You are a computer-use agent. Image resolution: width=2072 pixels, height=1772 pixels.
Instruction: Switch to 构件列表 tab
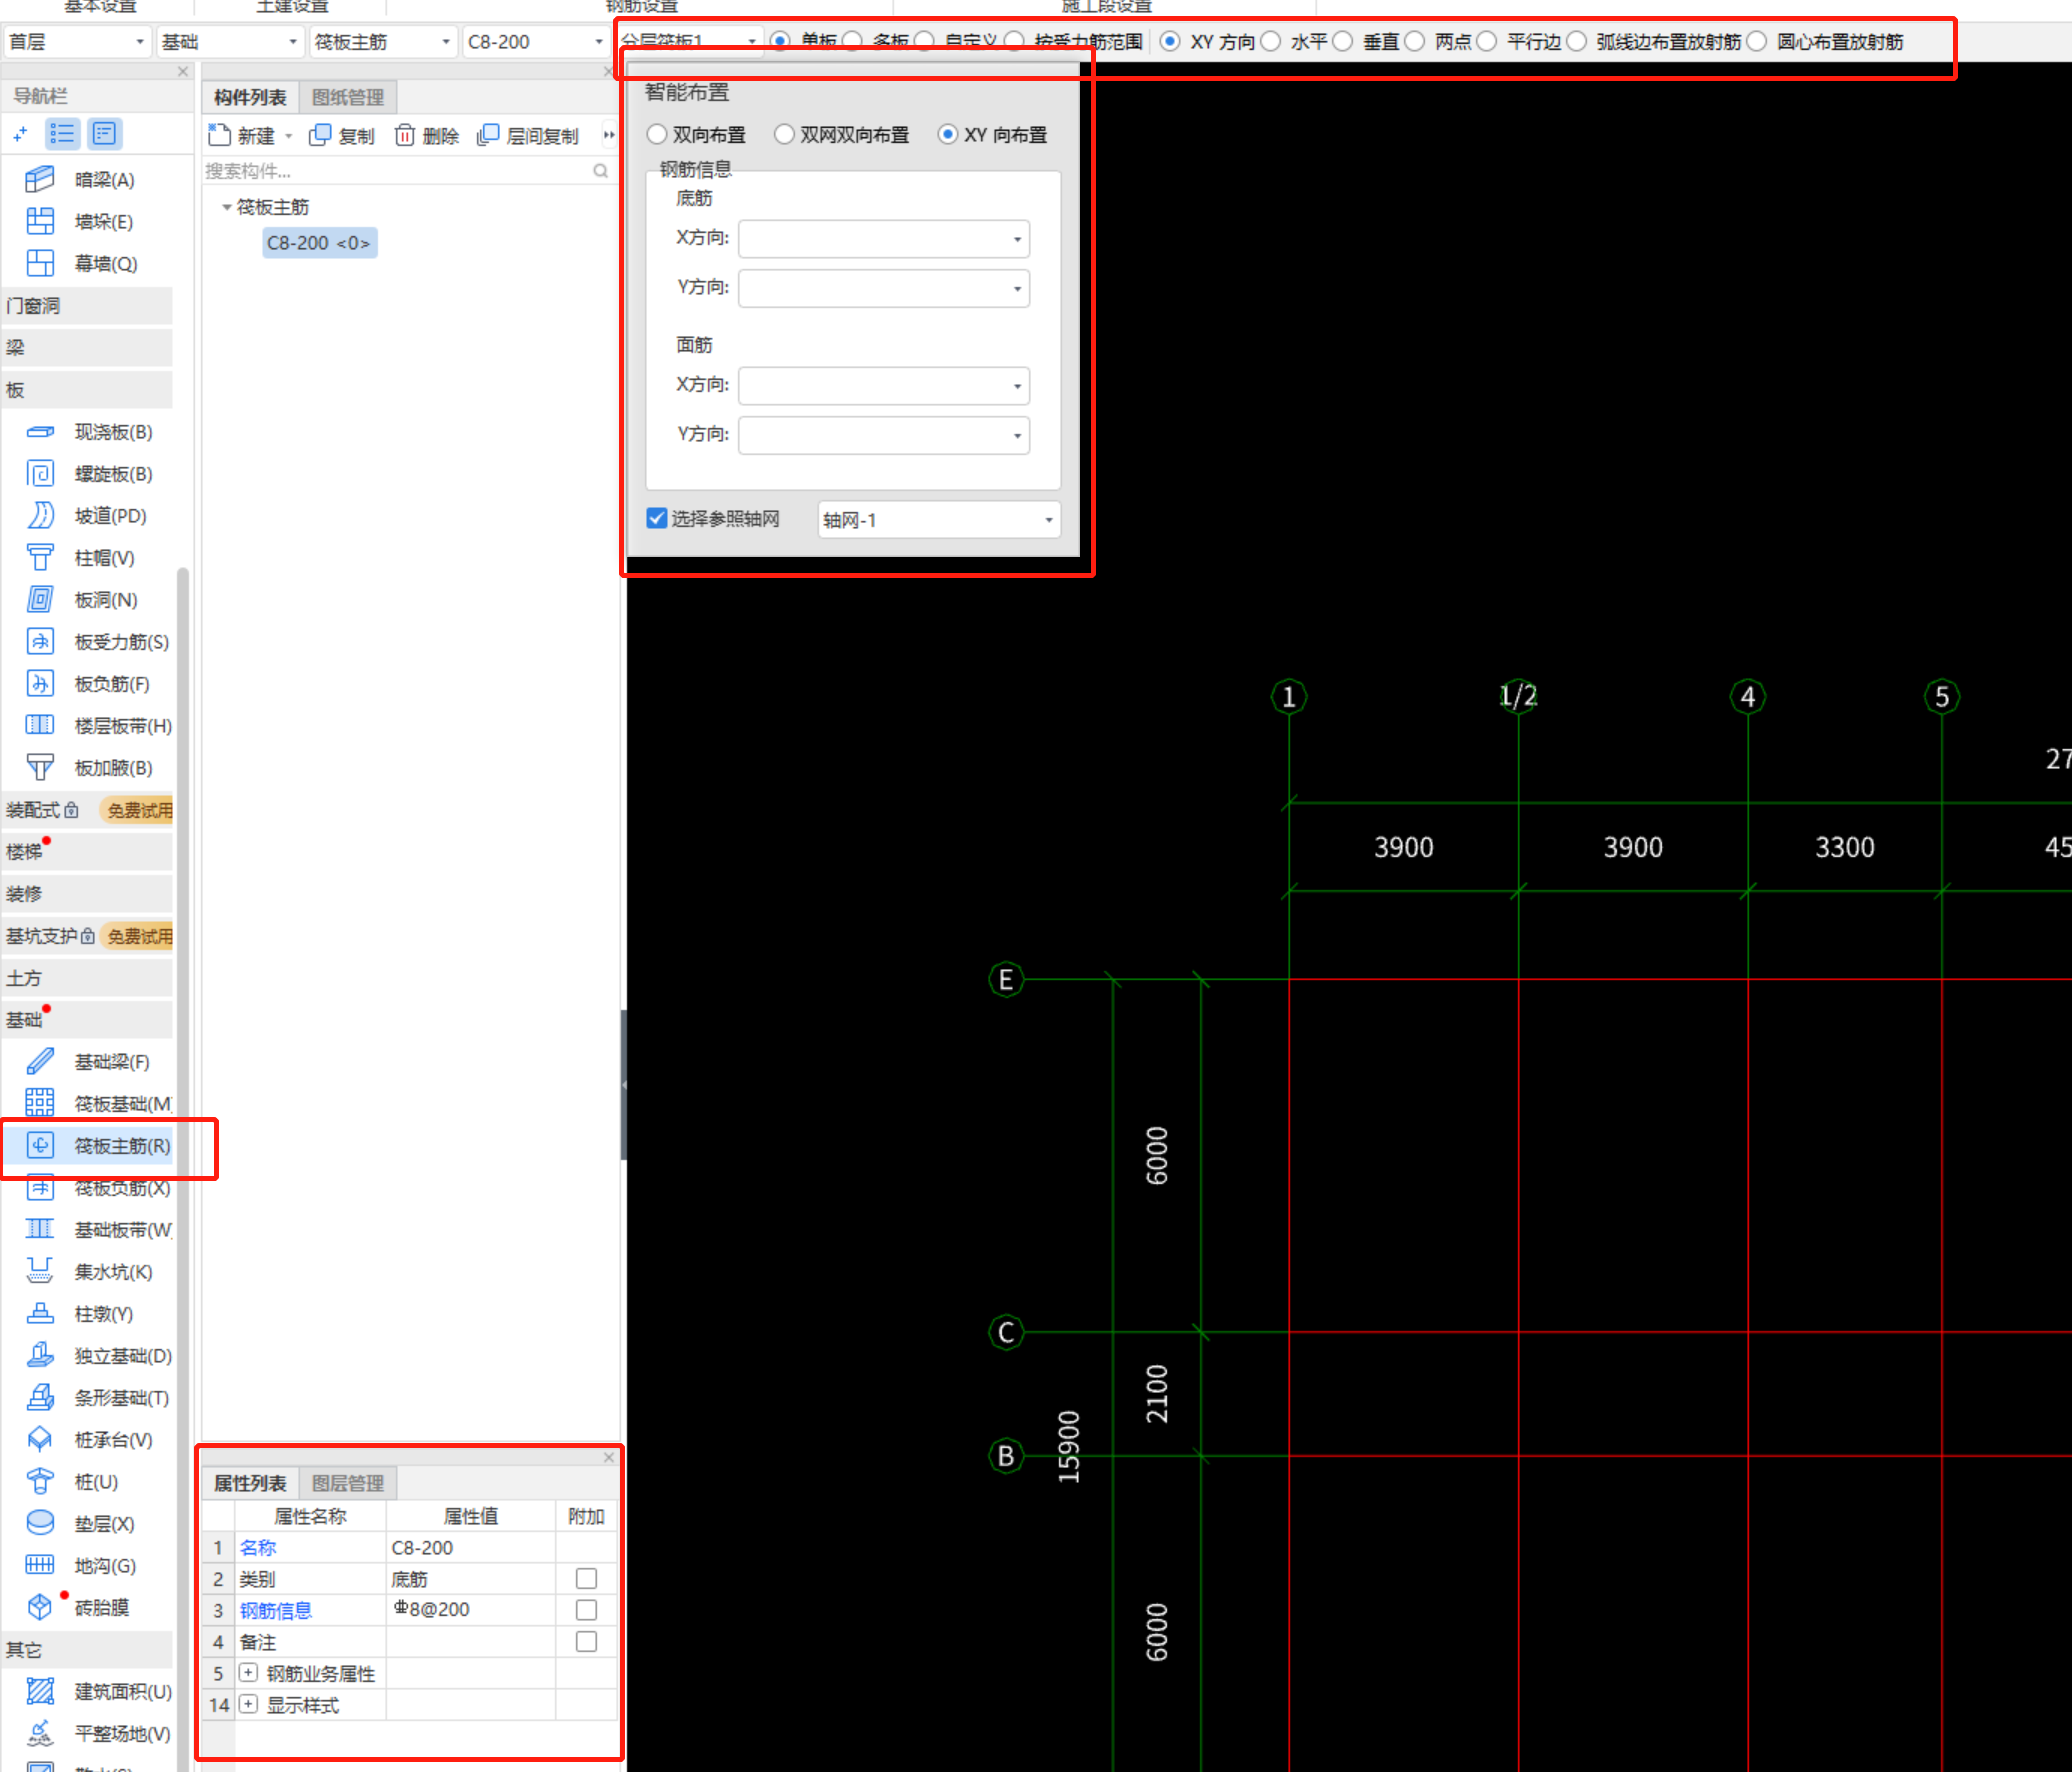tap(250, 97)
